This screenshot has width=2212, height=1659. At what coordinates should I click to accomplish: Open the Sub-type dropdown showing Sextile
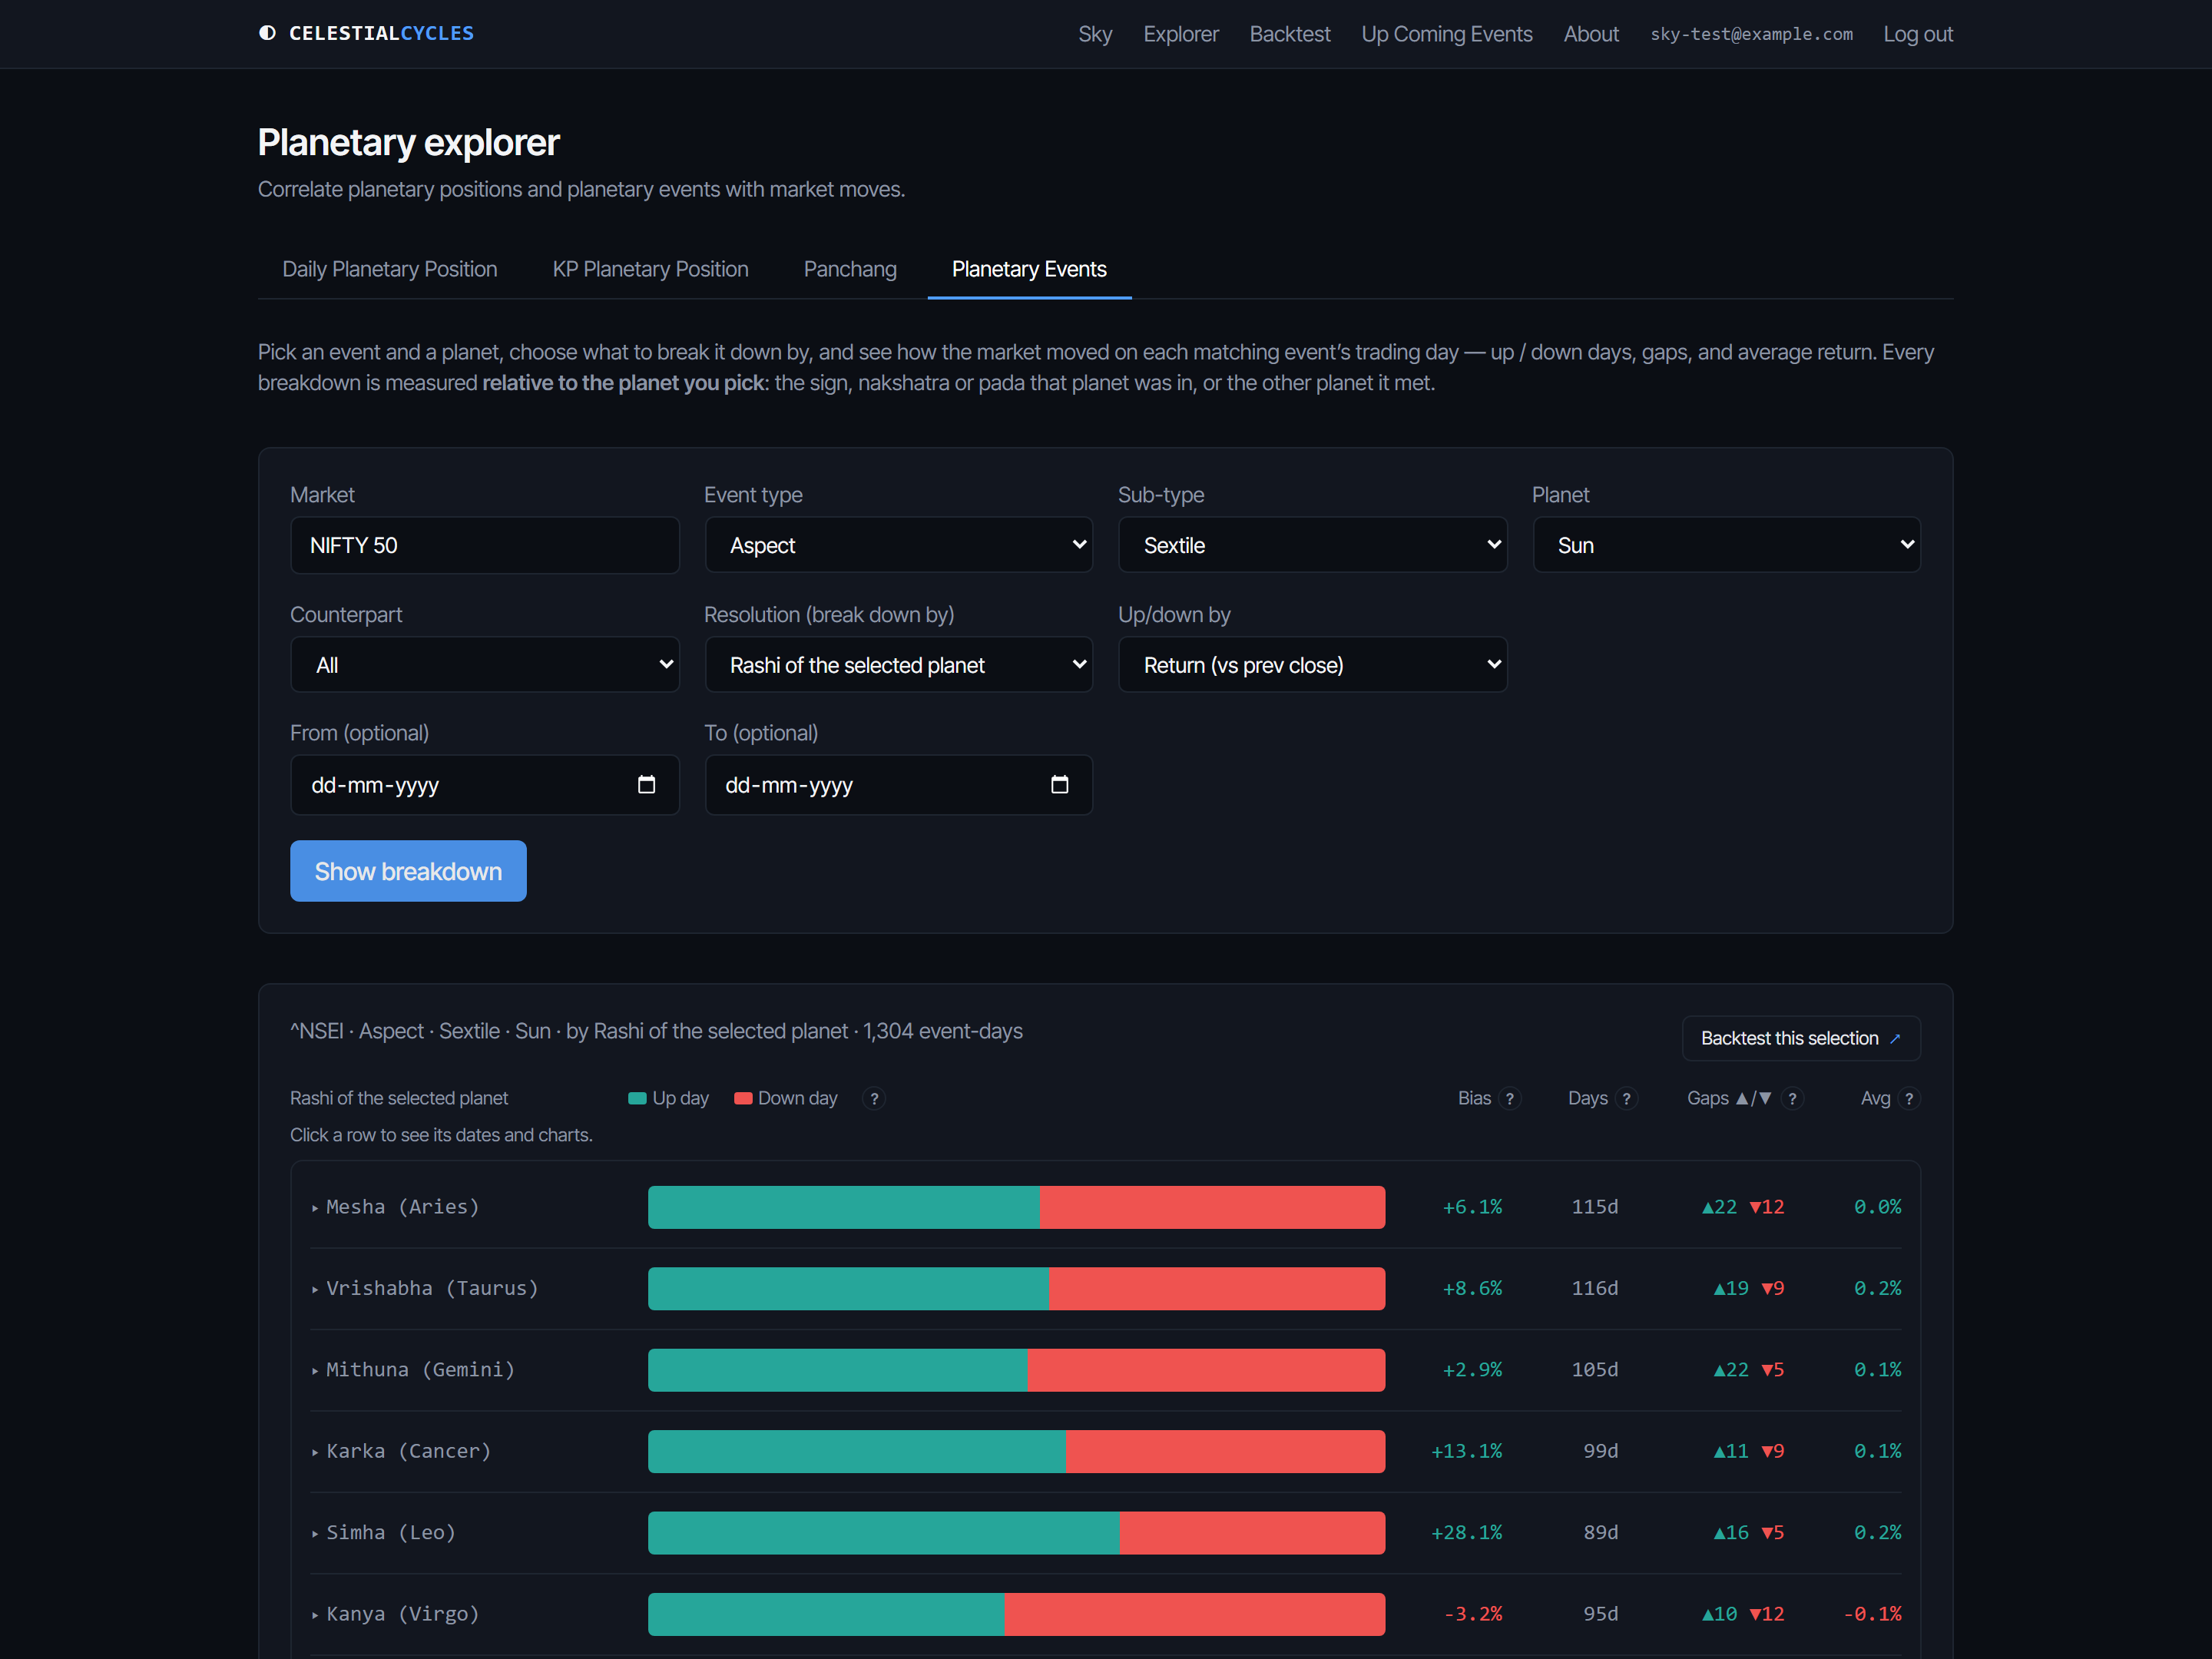(x=1312, y=545)
